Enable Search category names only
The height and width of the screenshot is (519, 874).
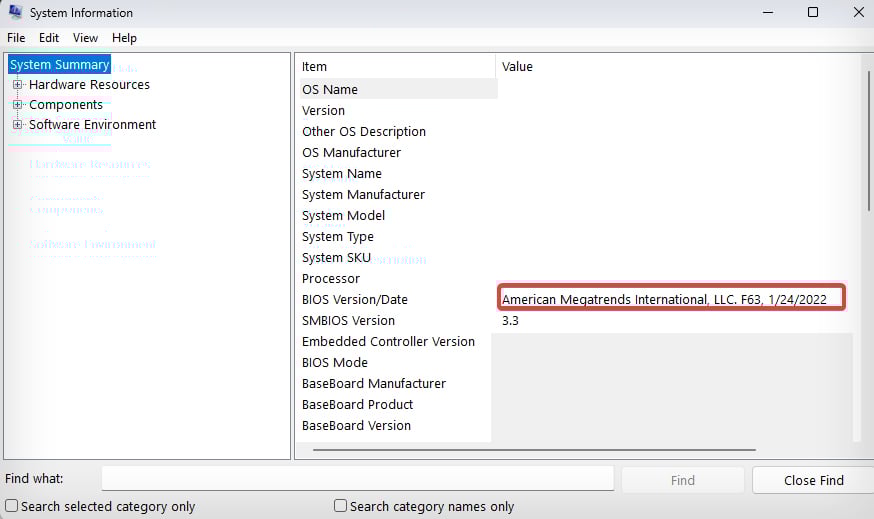(340, 506)
